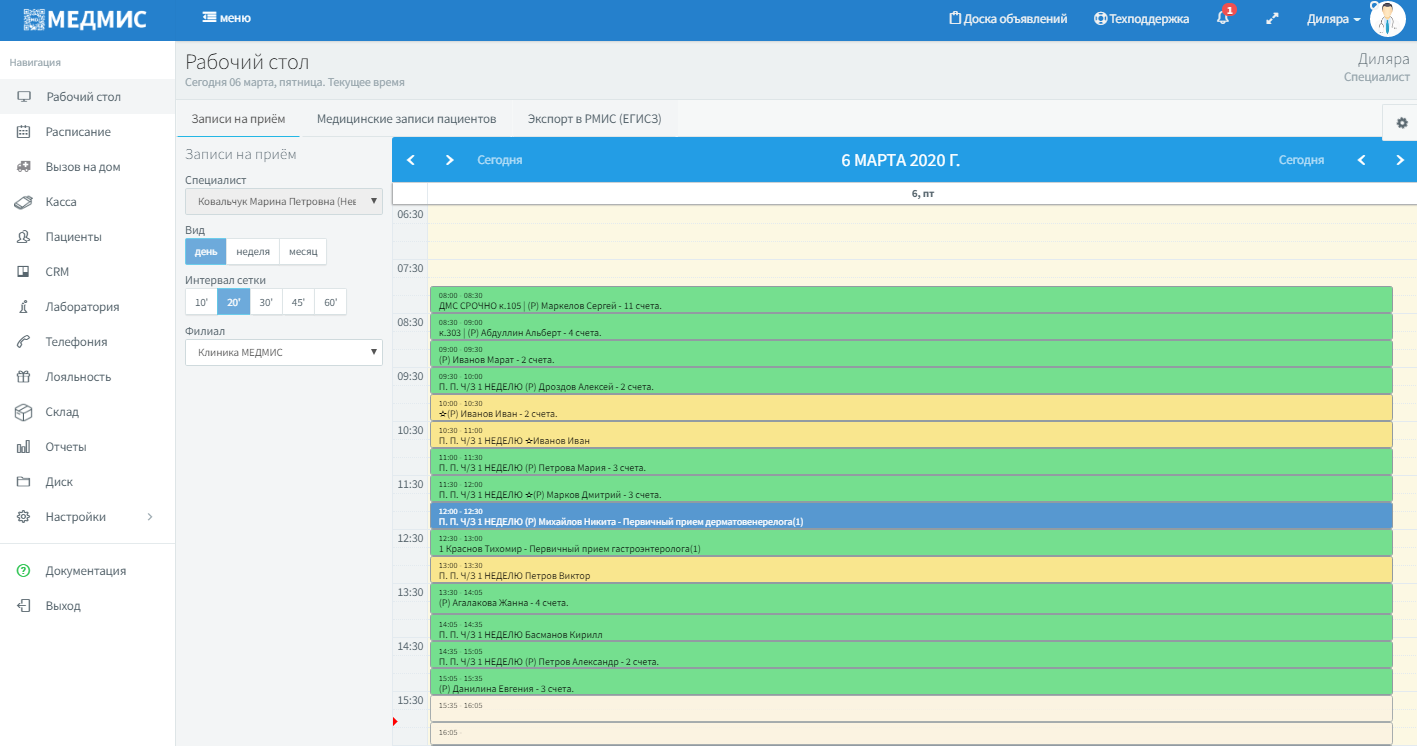Click the Настройки gear icon in sidebar
Viewport: 1417px width, 746px height.
point(24,517)
